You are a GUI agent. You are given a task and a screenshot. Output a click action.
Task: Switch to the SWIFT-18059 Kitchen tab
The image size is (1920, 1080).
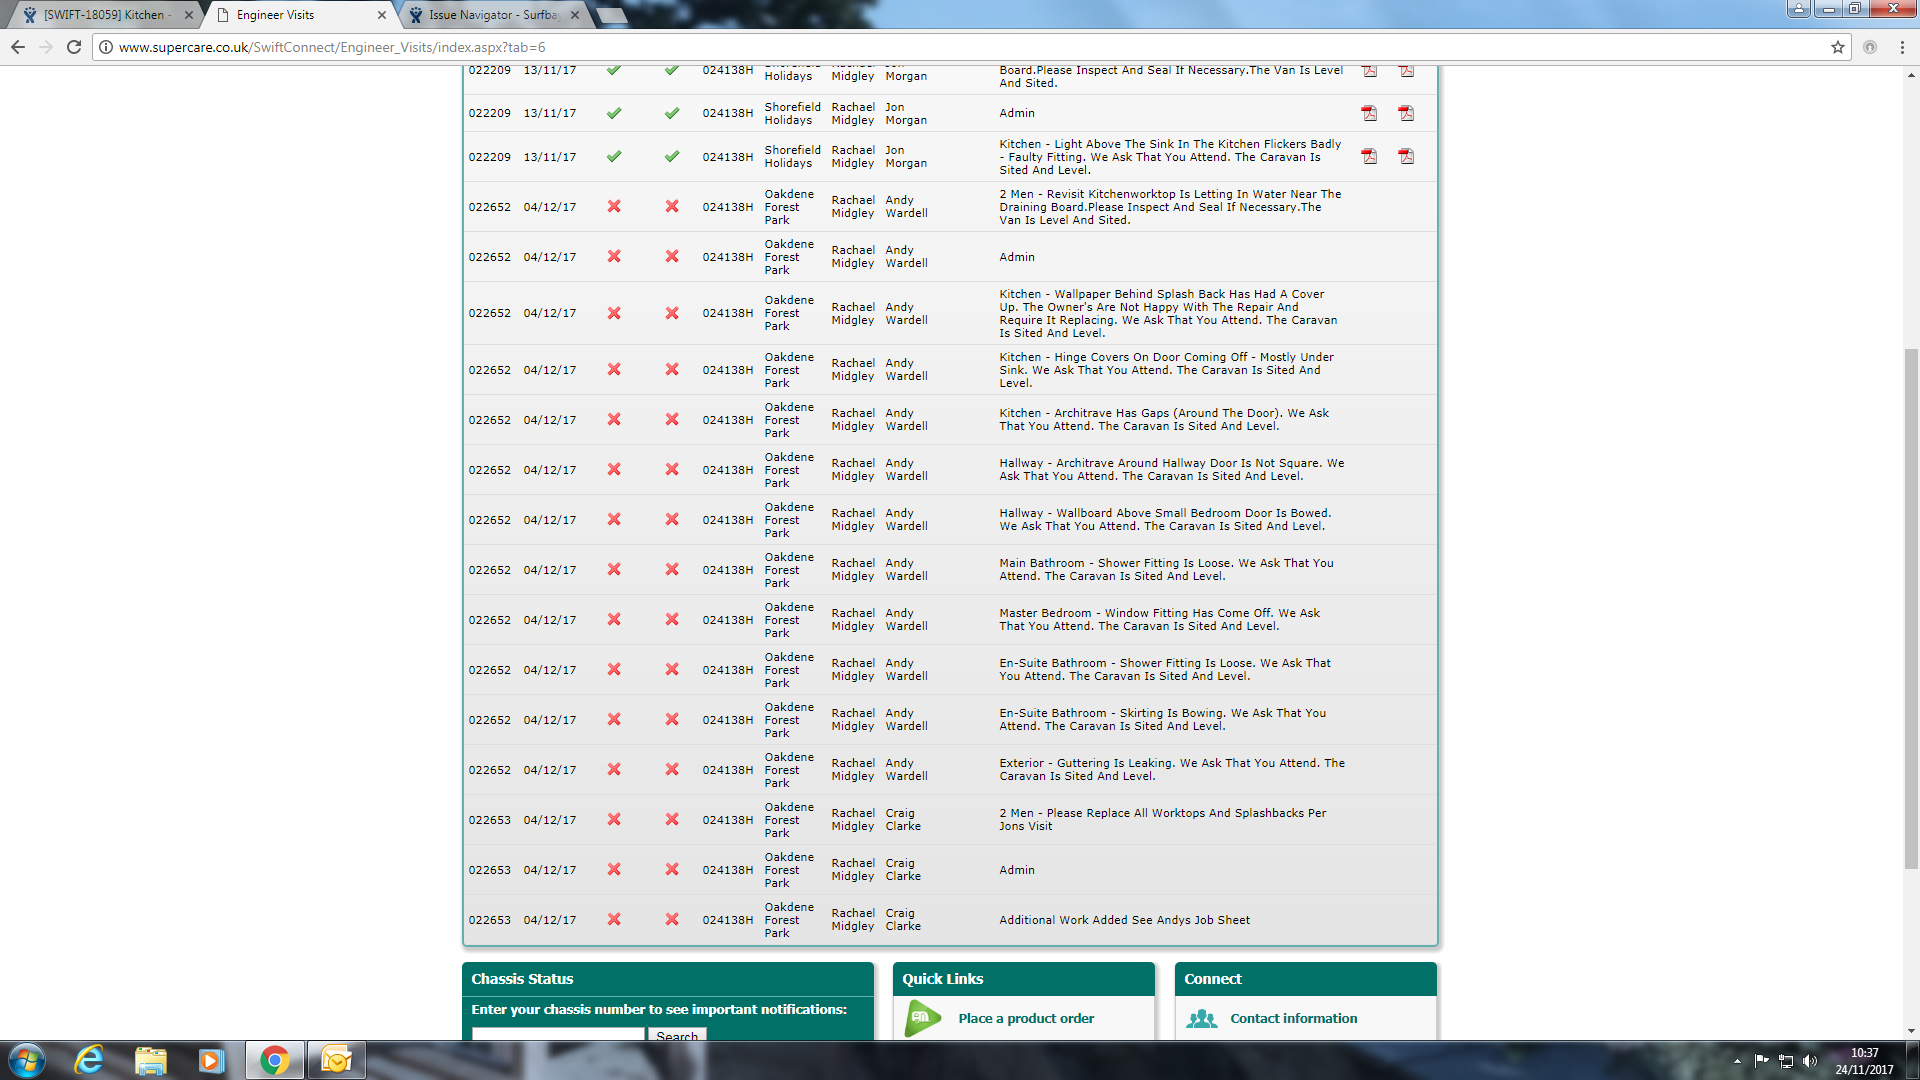(x=105, y=15)
